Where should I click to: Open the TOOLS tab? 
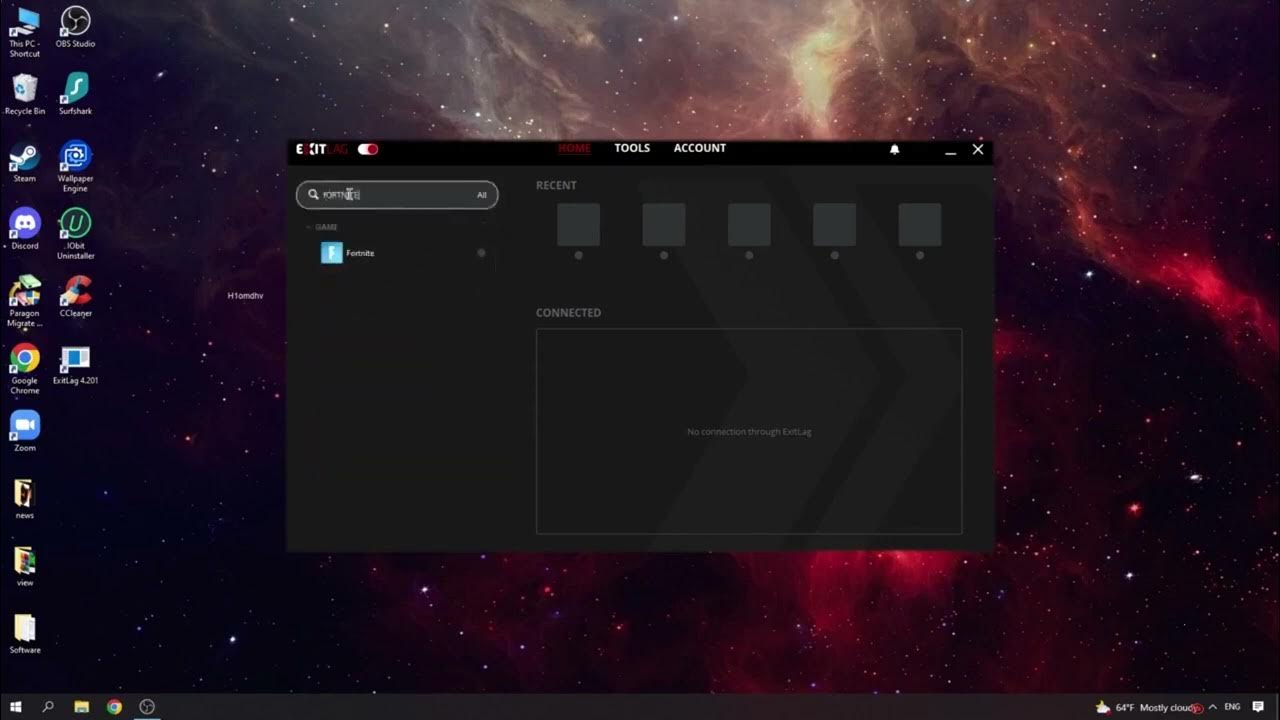point(632,148)
